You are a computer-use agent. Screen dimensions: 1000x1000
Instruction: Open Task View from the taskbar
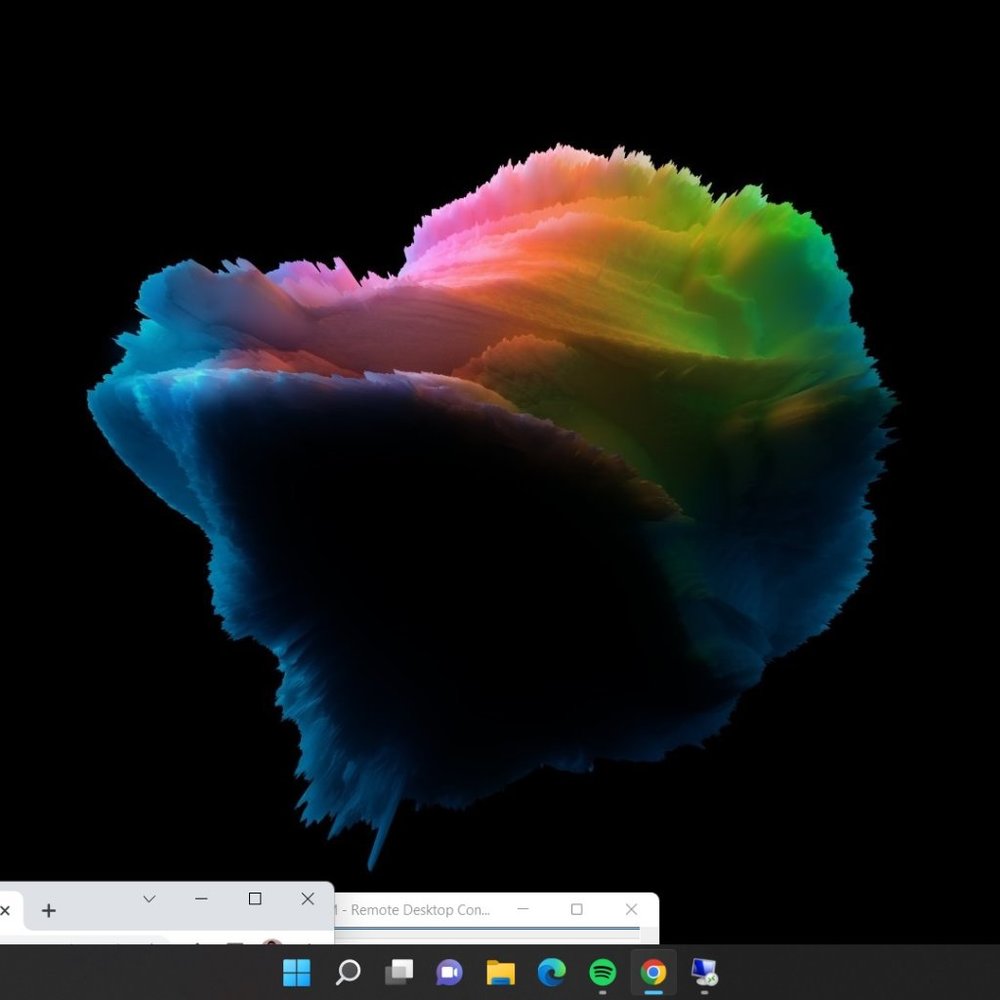click(399, 972)
